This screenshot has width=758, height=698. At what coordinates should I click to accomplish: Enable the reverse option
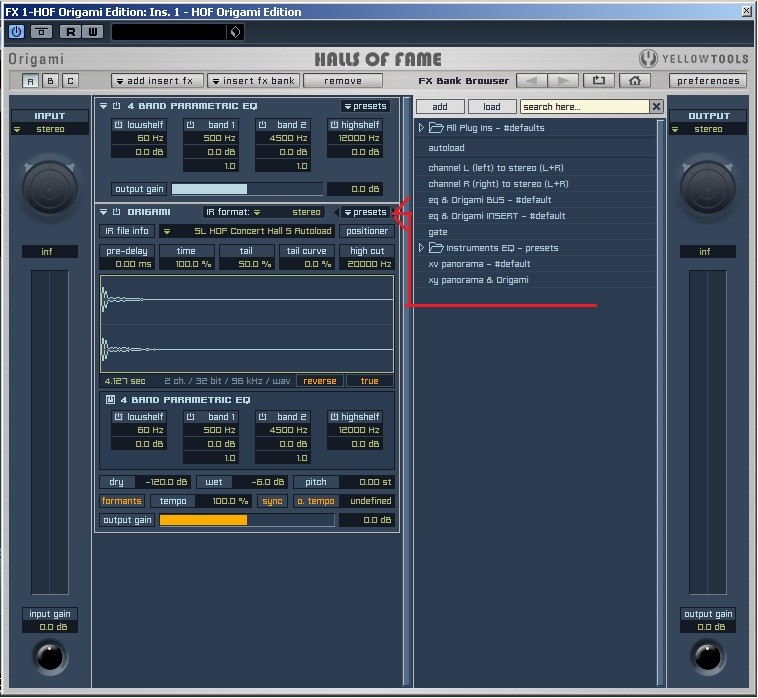[320, 381]
